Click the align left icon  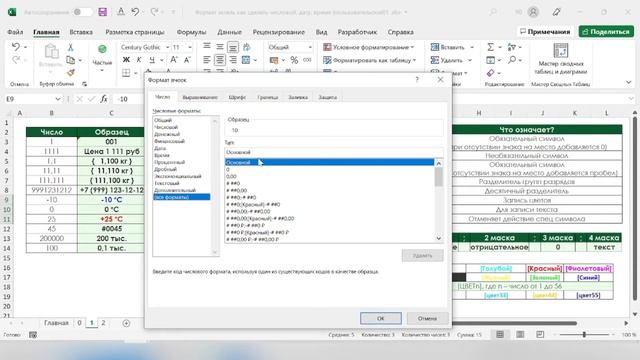pyautogui.click(x=207, y=60)
